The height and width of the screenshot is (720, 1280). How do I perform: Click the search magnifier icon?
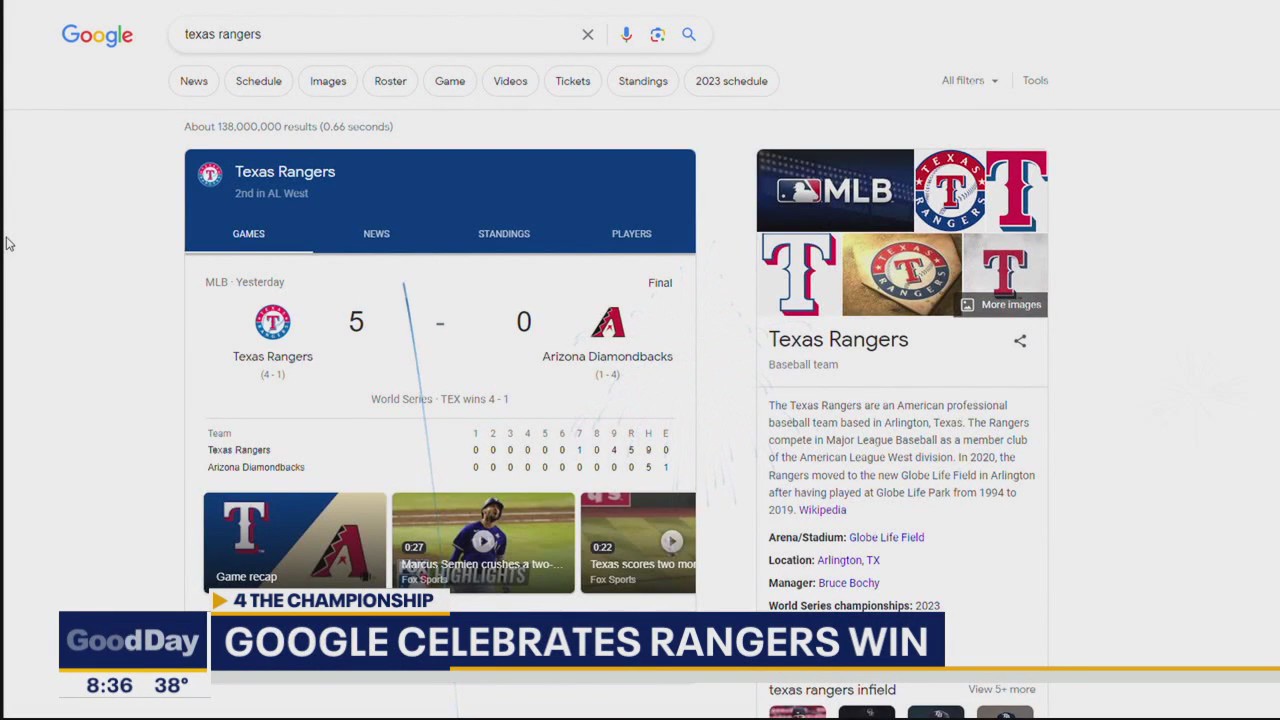point(688,34)
